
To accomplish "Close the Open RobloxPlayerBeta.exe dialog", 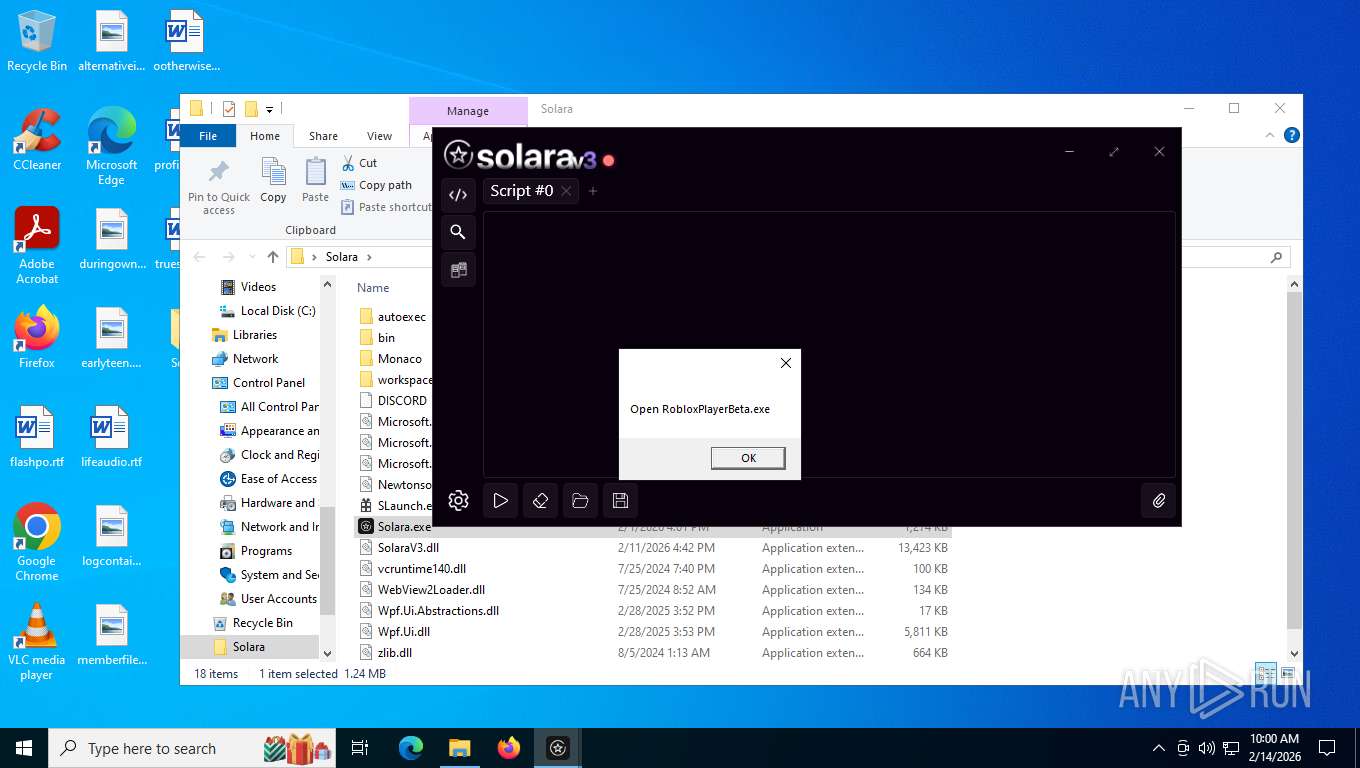I will click(x=786, y=363).
